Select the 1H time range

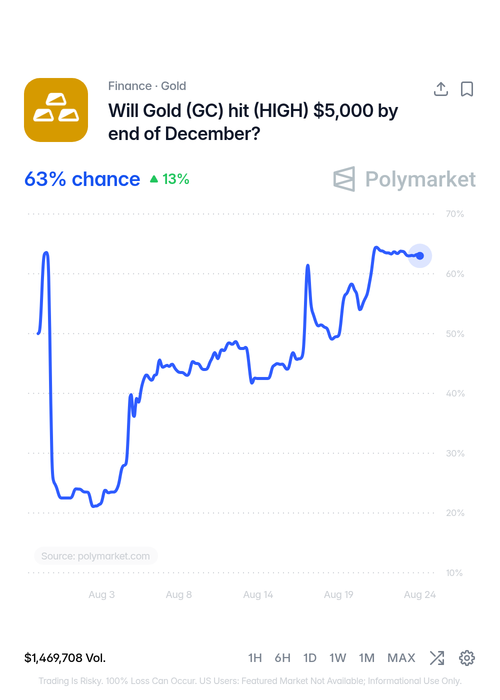(255, 658)
